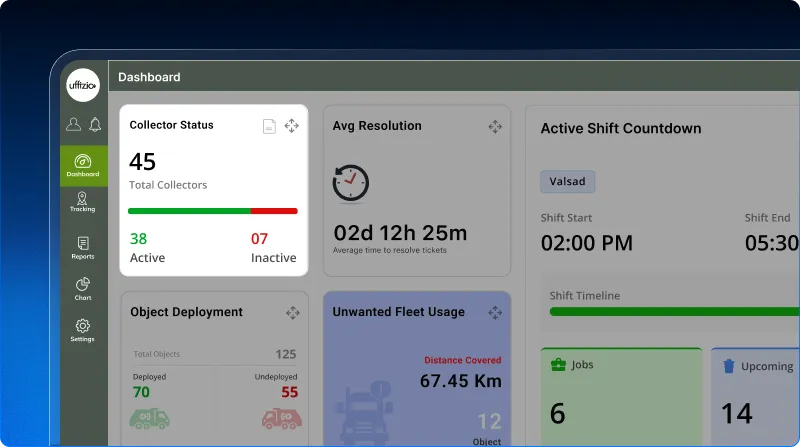Click the 'Distance Covered' label
This screenshot has width=800, height=447.
point(463,360)
